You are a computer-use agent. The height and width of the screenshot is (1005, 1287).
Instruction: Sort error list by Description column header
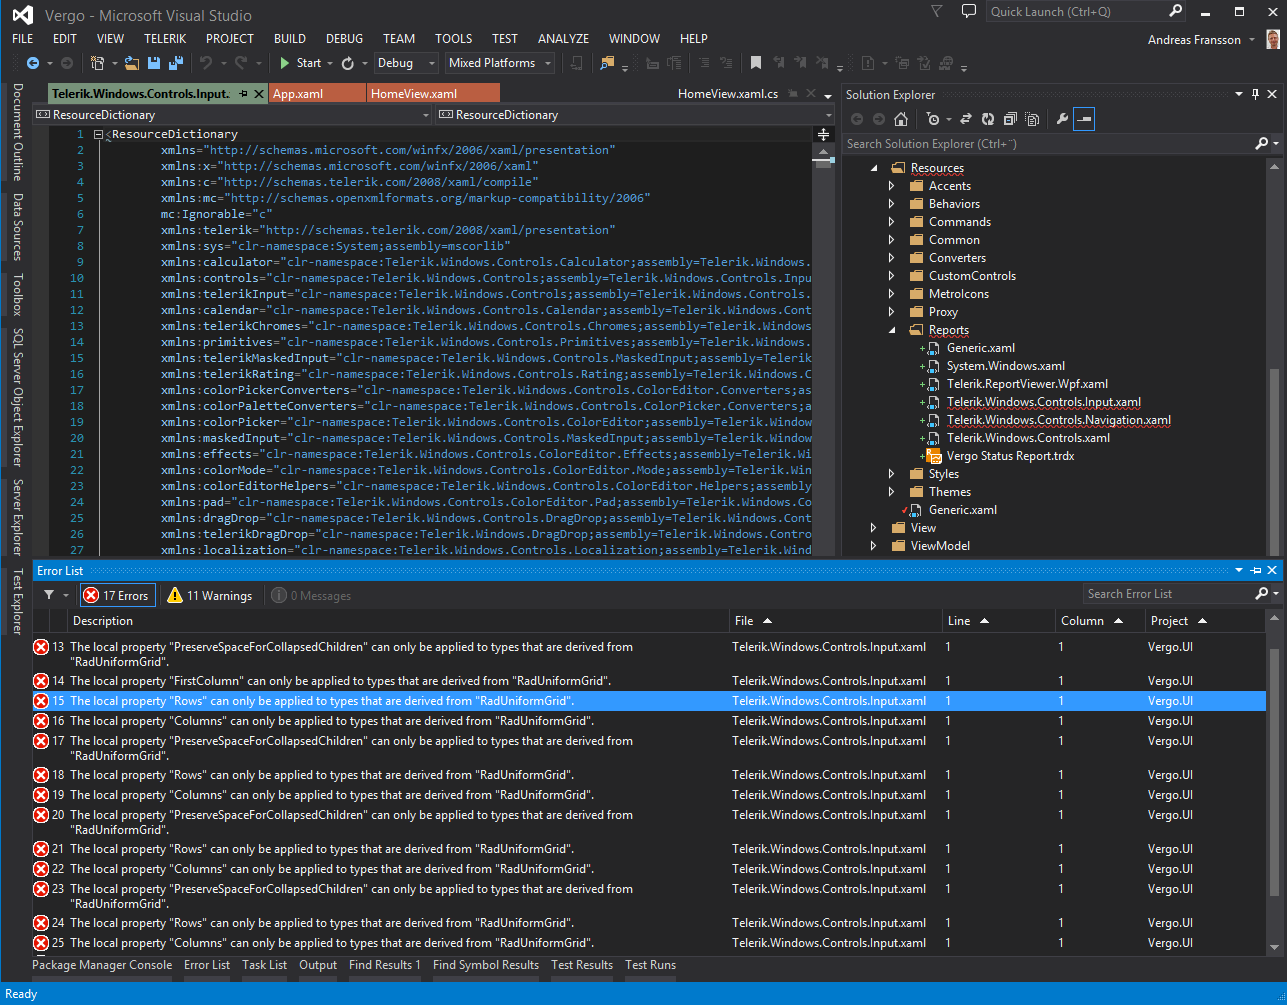tap(103, 621)
